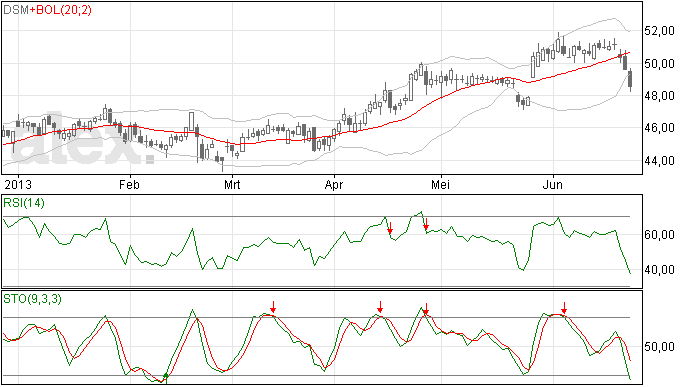690x387 pixels.
Task: Click the 60,00 RSI axis label
Action: coord(659,235)
